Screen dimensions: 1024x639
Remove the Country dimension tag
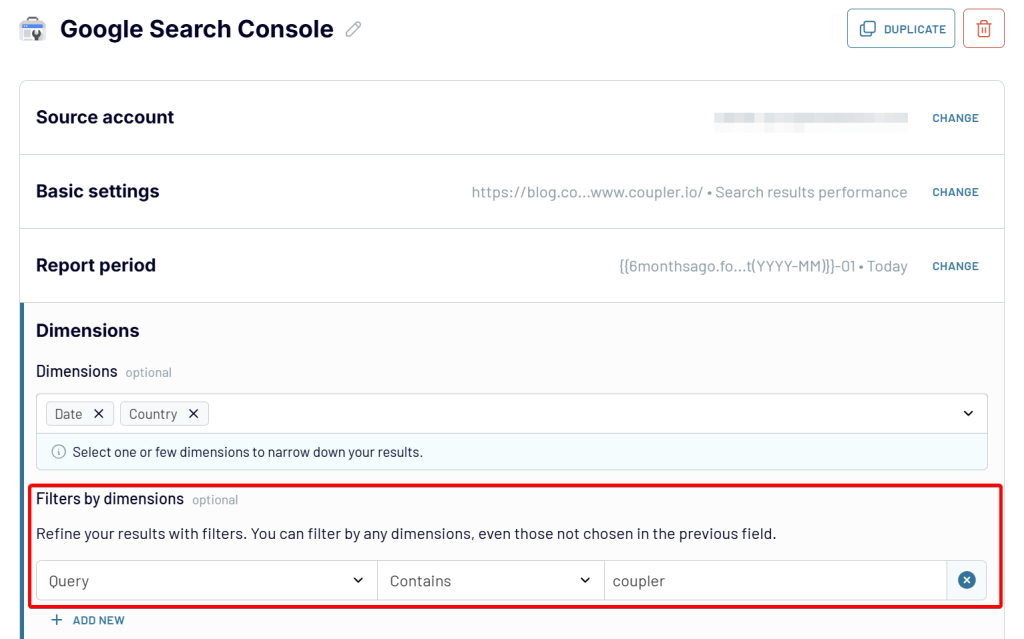[193, 414]
